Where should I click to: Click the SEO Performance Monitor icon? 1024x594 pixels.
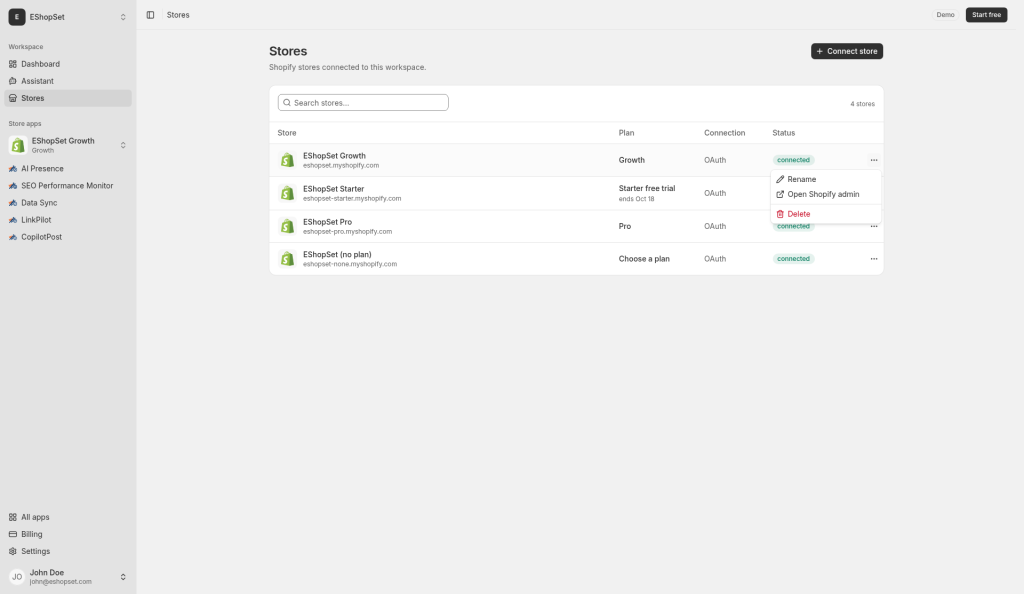pyautogui.click(x=12, y=185)
